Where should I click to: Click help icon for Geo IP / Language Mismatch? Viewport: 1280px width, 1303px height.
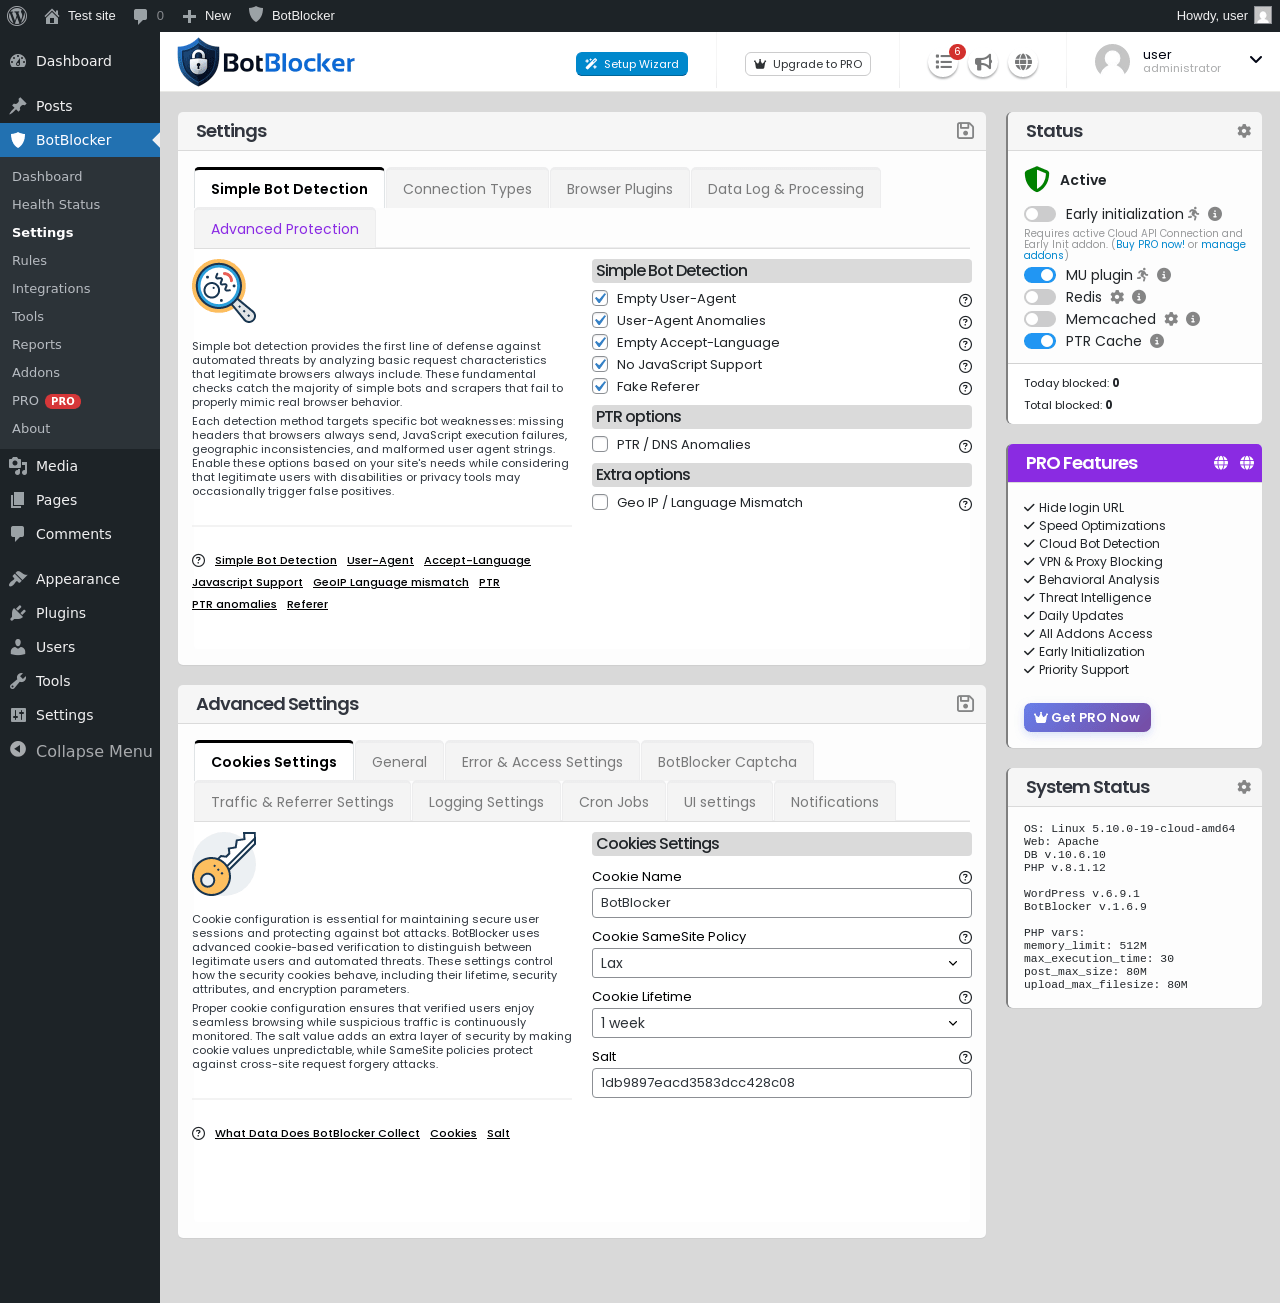point(965,504)
